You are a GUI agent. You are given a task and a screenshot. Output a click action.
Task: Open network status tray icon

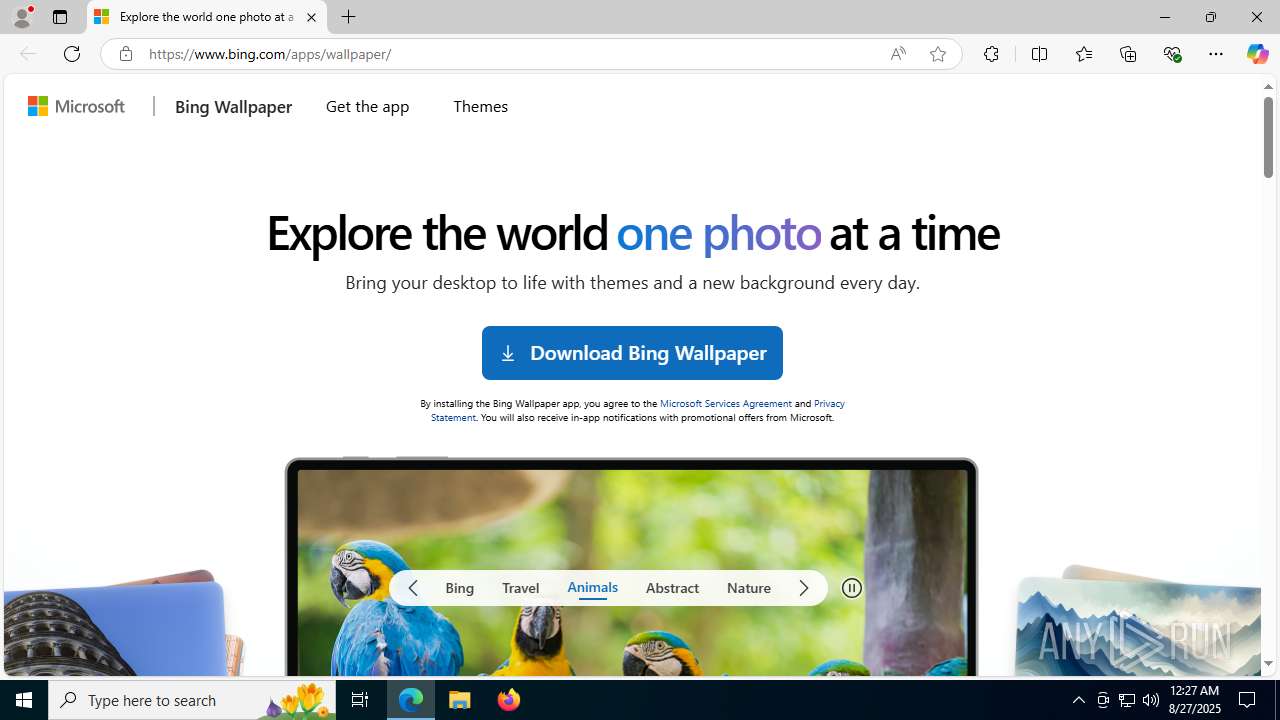coord(1127,700)
